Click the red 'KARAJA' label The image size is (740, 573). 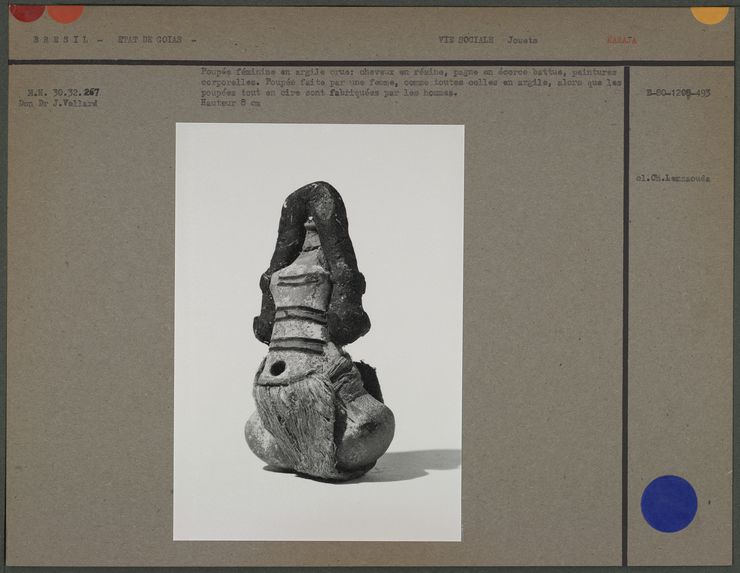pos(621,40)
